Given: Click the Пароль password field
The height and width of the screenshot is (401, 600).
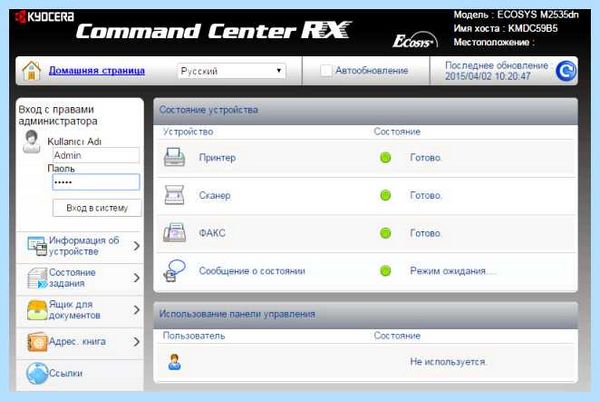Looking at the screenshot, I should coord(96,182).
